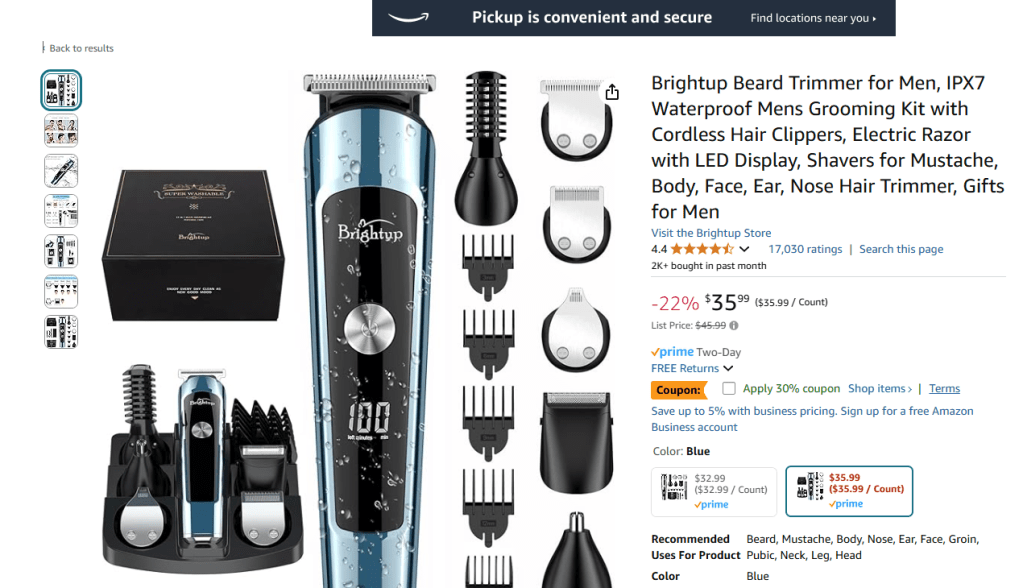Click prime logo in $32.99 option
The height and width of the screenshot is (588, 1023).
pos(711,504)
